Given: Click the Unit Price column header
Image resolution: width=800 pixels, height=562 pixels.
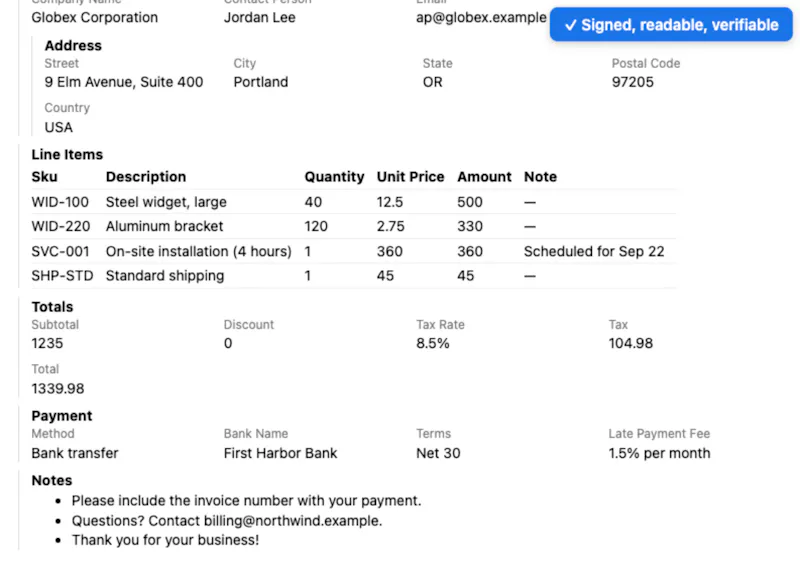Looking at the screenshot, I should tap(410, 177).
